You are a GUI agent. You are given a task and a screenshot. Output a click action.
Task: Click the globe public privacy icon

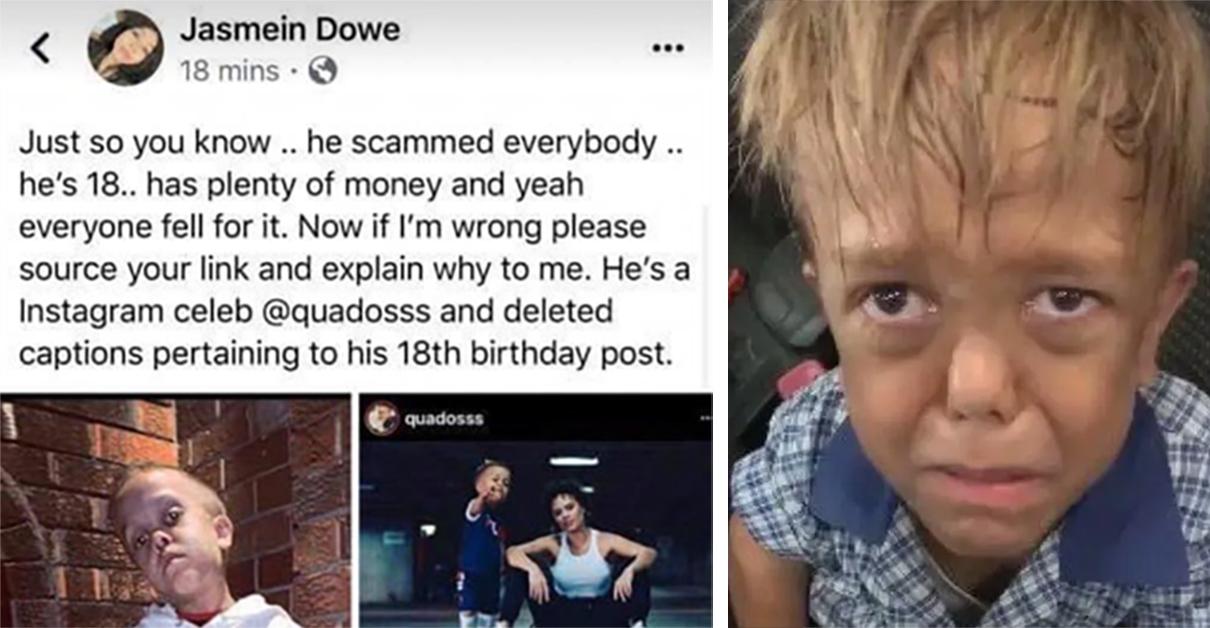322,70
